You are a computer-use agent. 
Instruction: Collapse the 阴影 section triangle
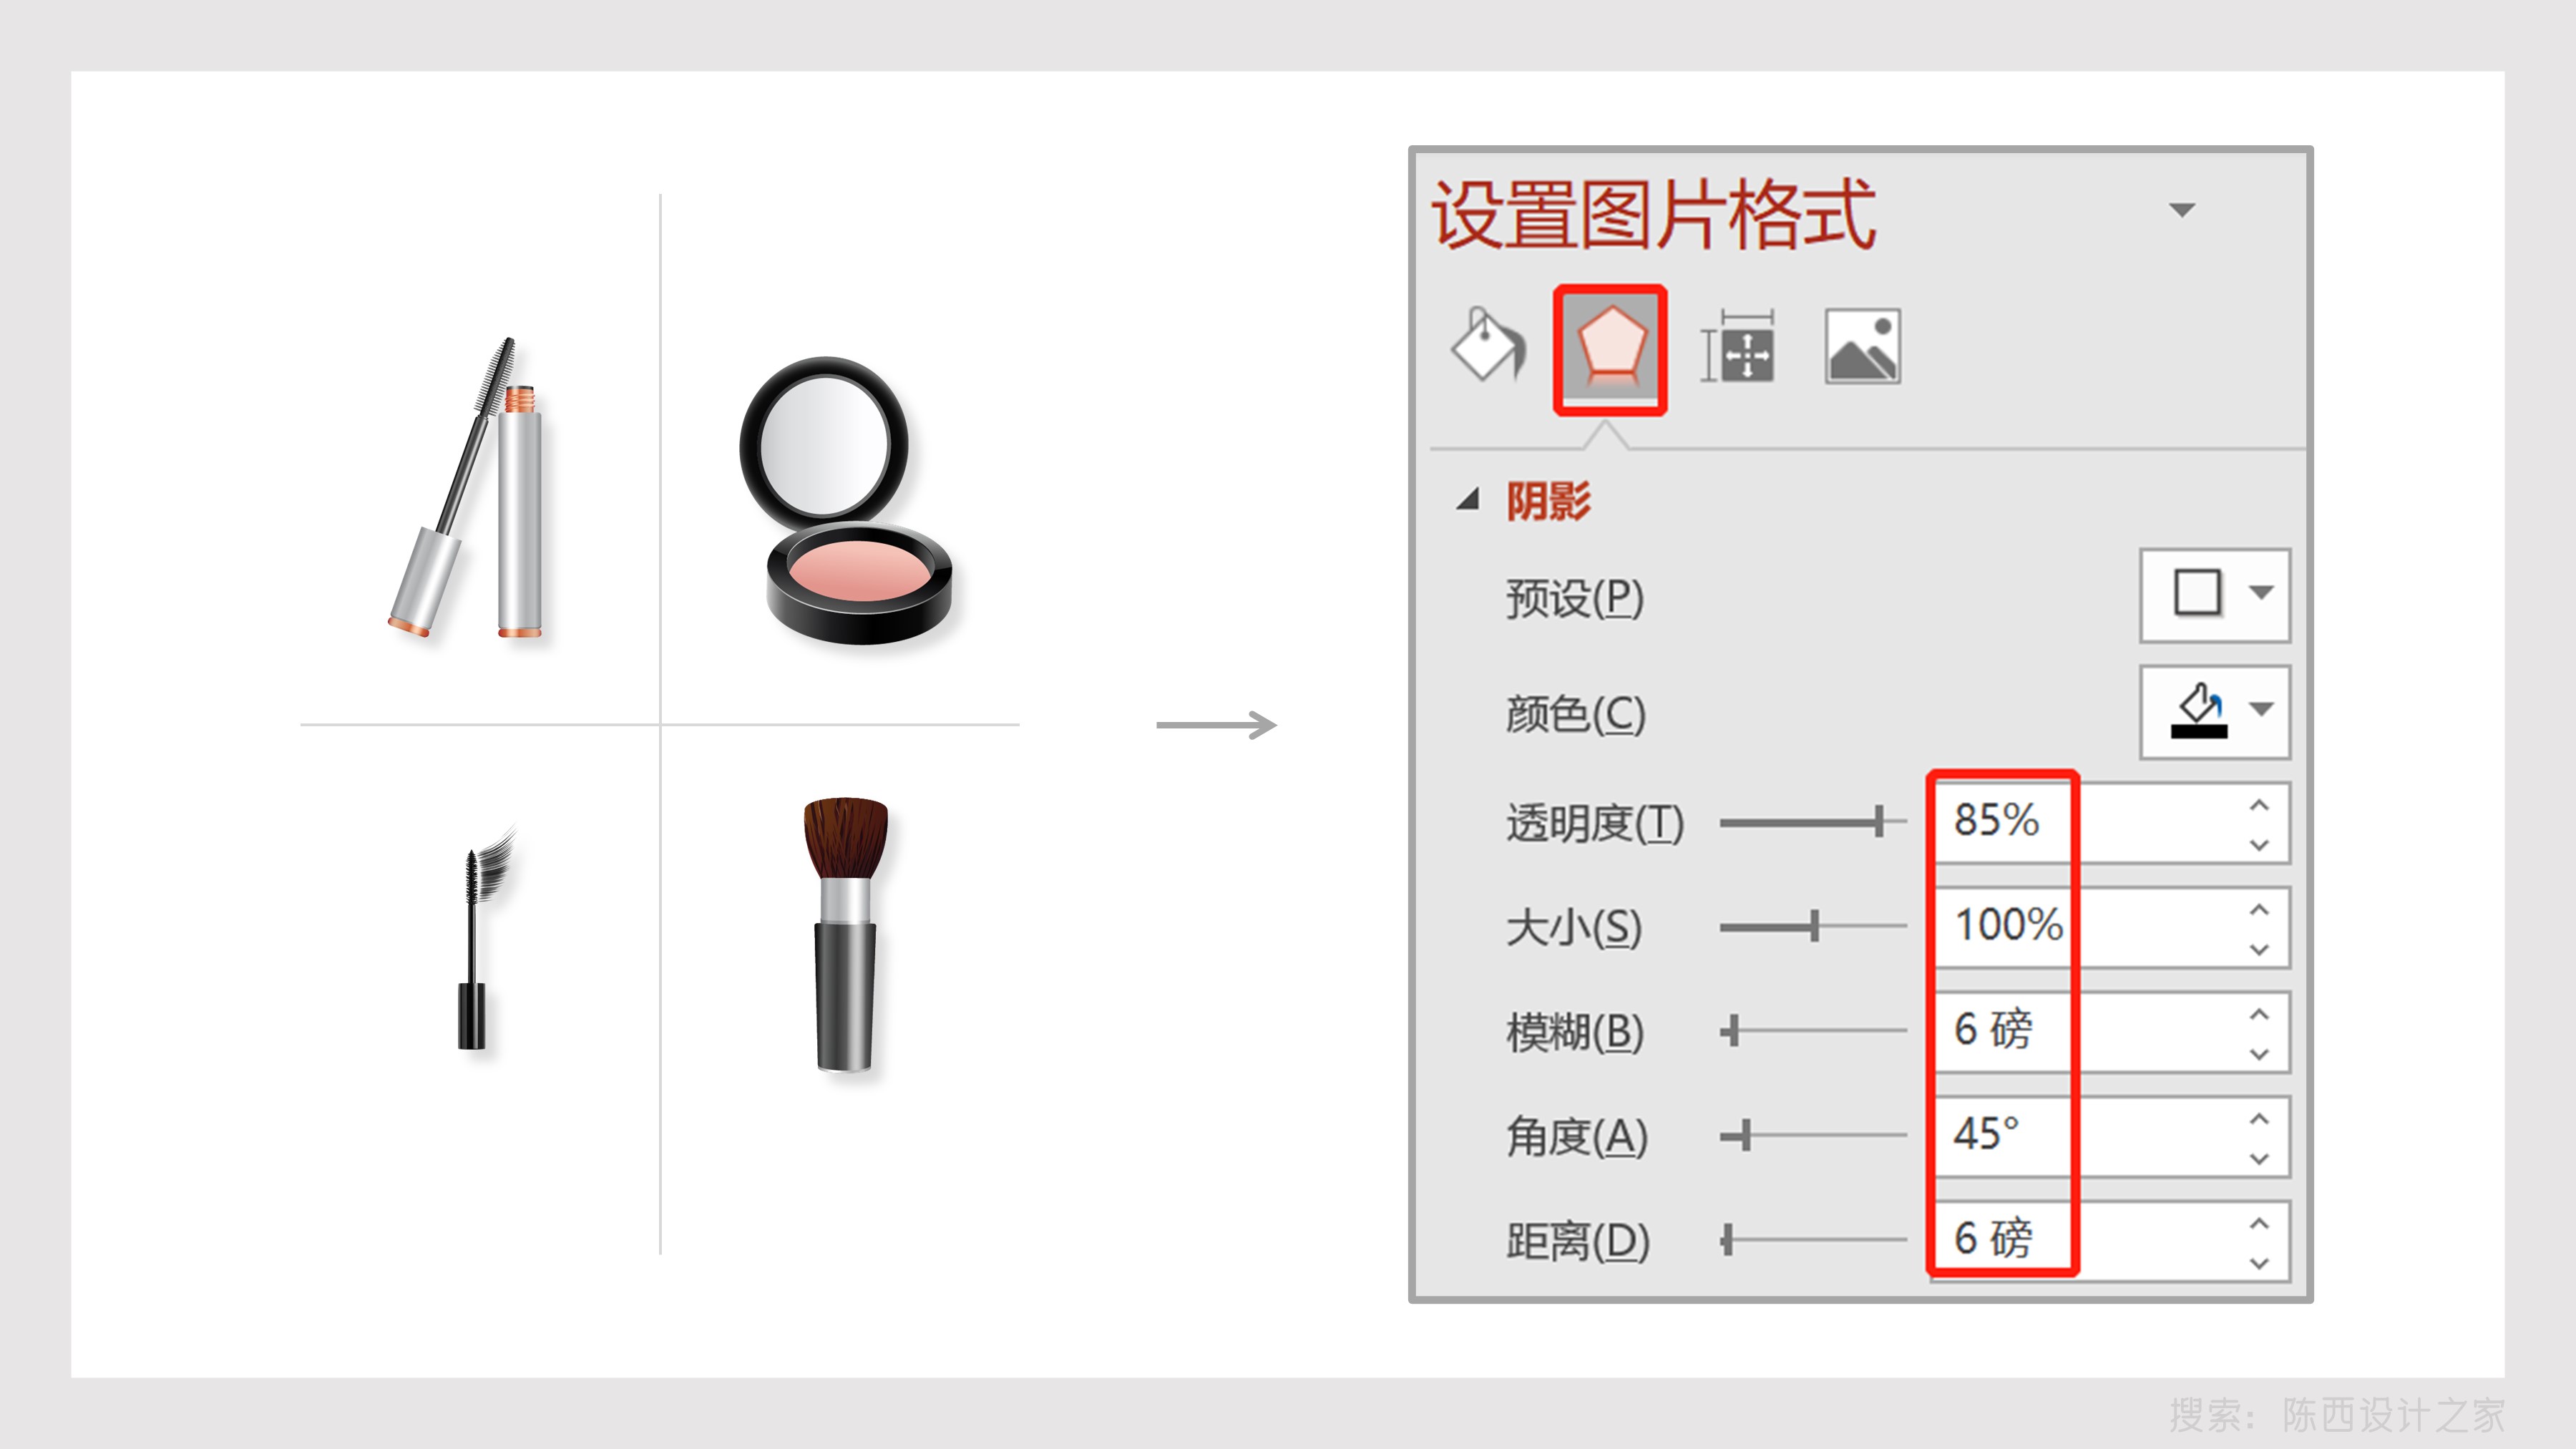click(1467, 500)
